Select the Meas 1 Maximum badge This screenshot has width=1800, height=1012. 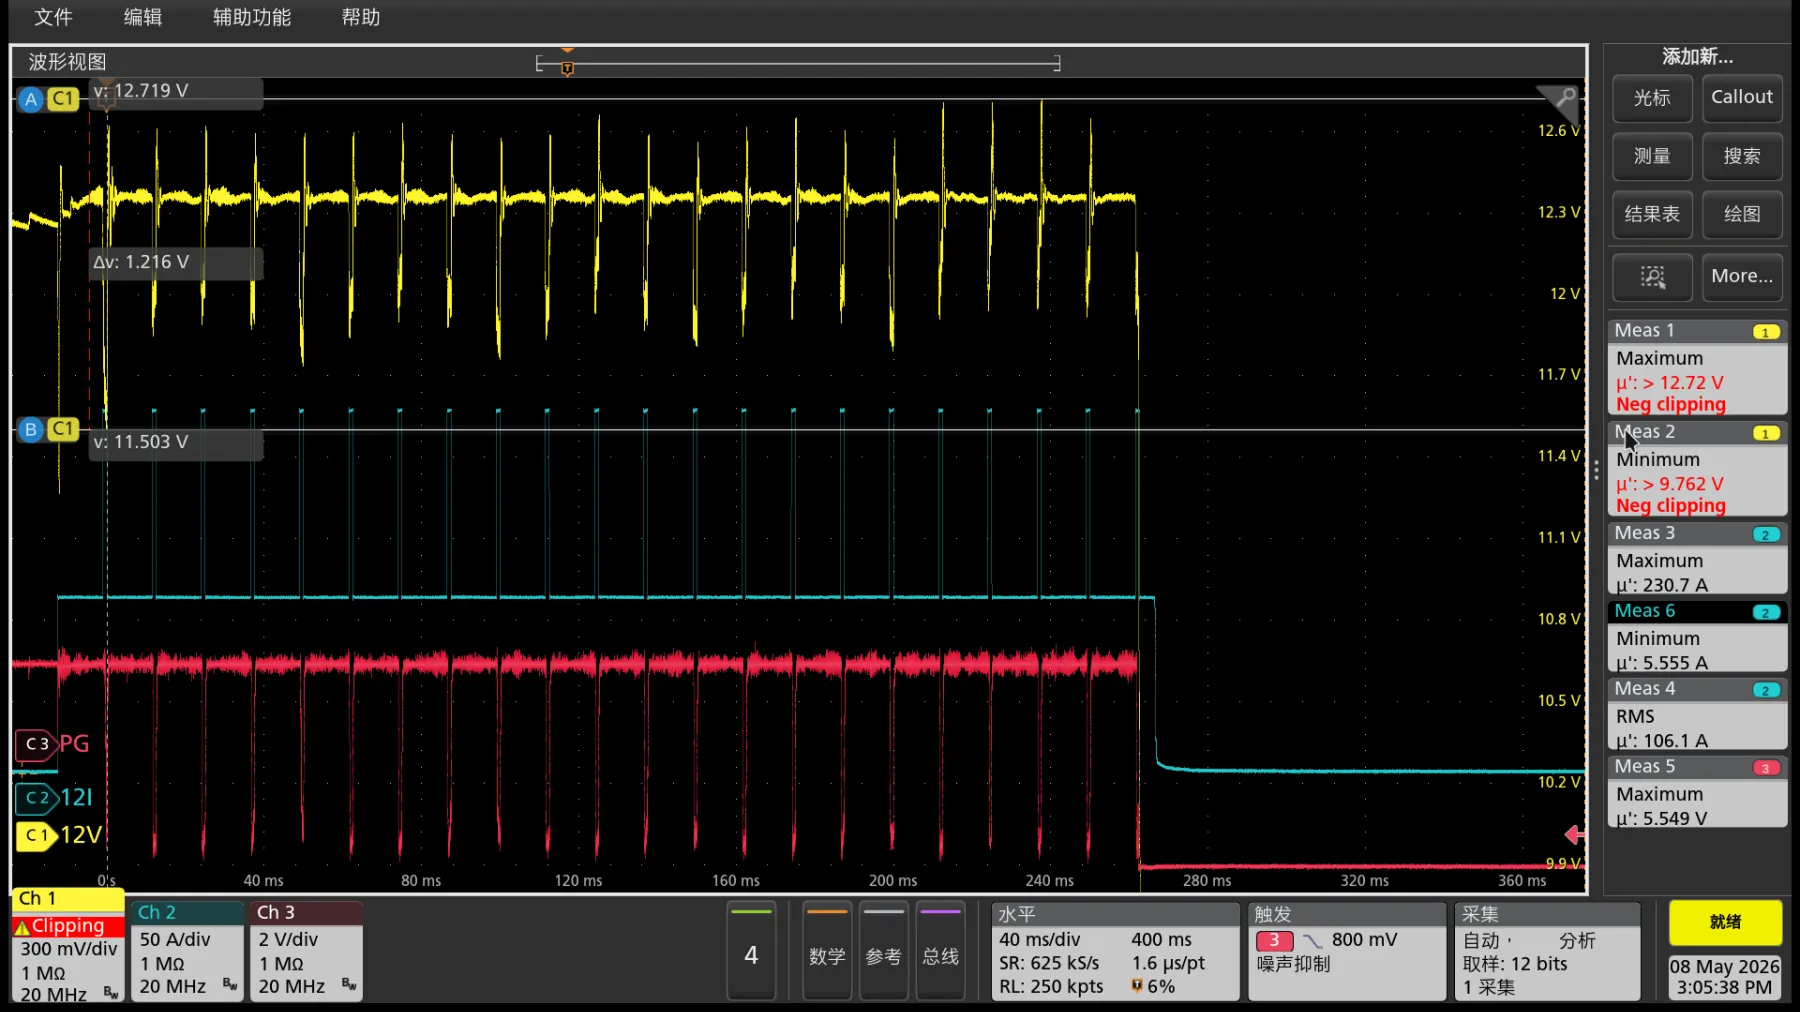point(1697,367)
